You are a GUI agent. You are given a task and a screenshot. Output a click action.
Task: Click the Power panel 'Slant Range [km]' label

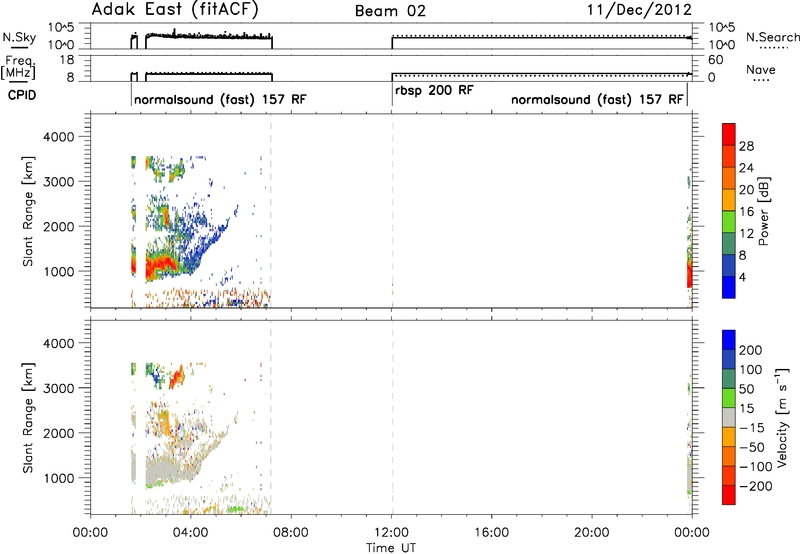point(28,211)
